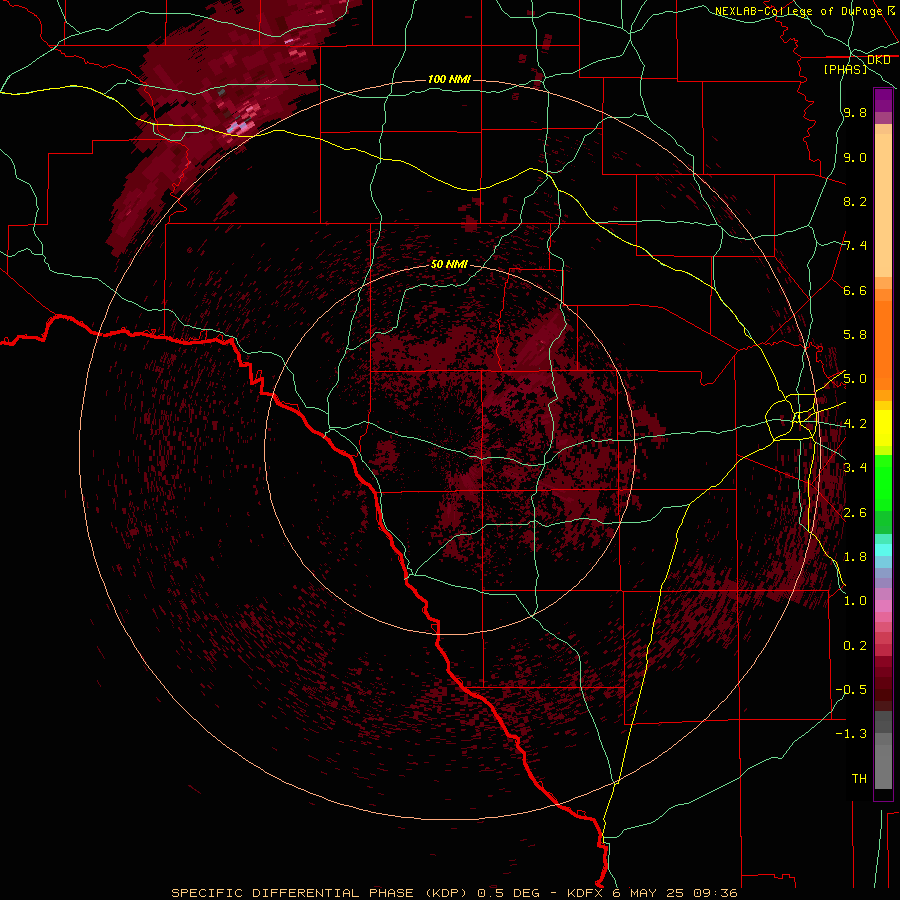
Task: Click the 1.0 scale value
Action: pyautogui.click(x=855, y=601)
